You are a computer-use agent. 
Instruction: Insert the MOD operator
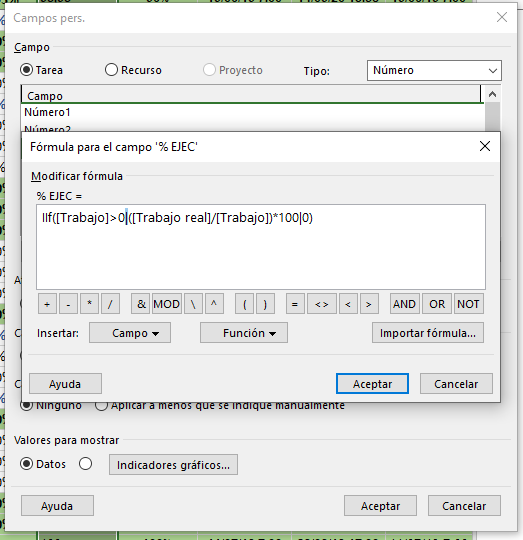coord(167,304)
